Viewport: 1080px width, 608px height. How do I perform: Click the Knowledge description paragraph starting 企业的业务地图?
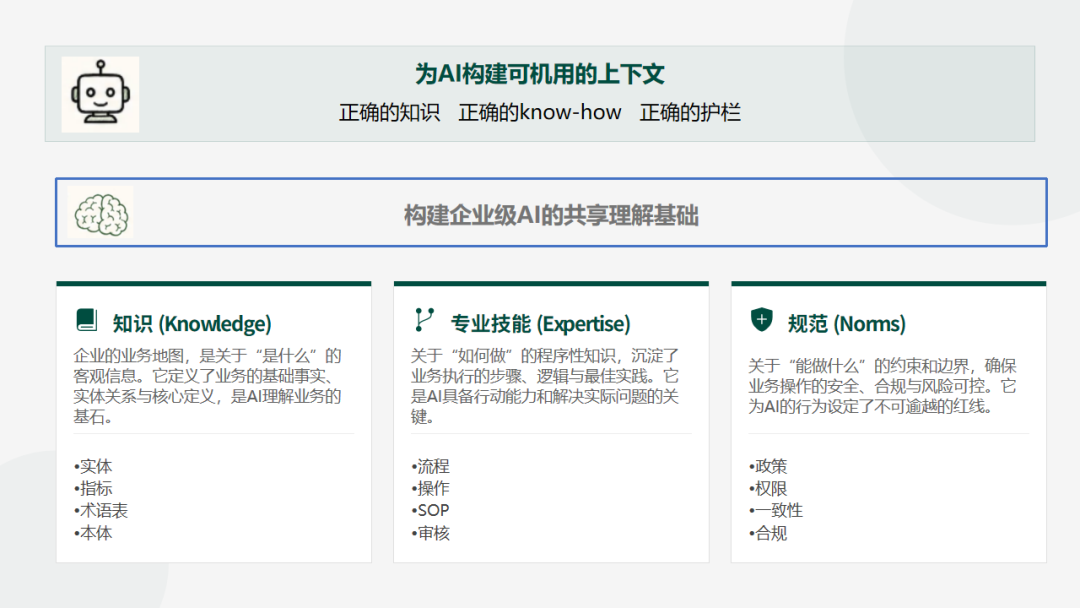coord(207,386)
